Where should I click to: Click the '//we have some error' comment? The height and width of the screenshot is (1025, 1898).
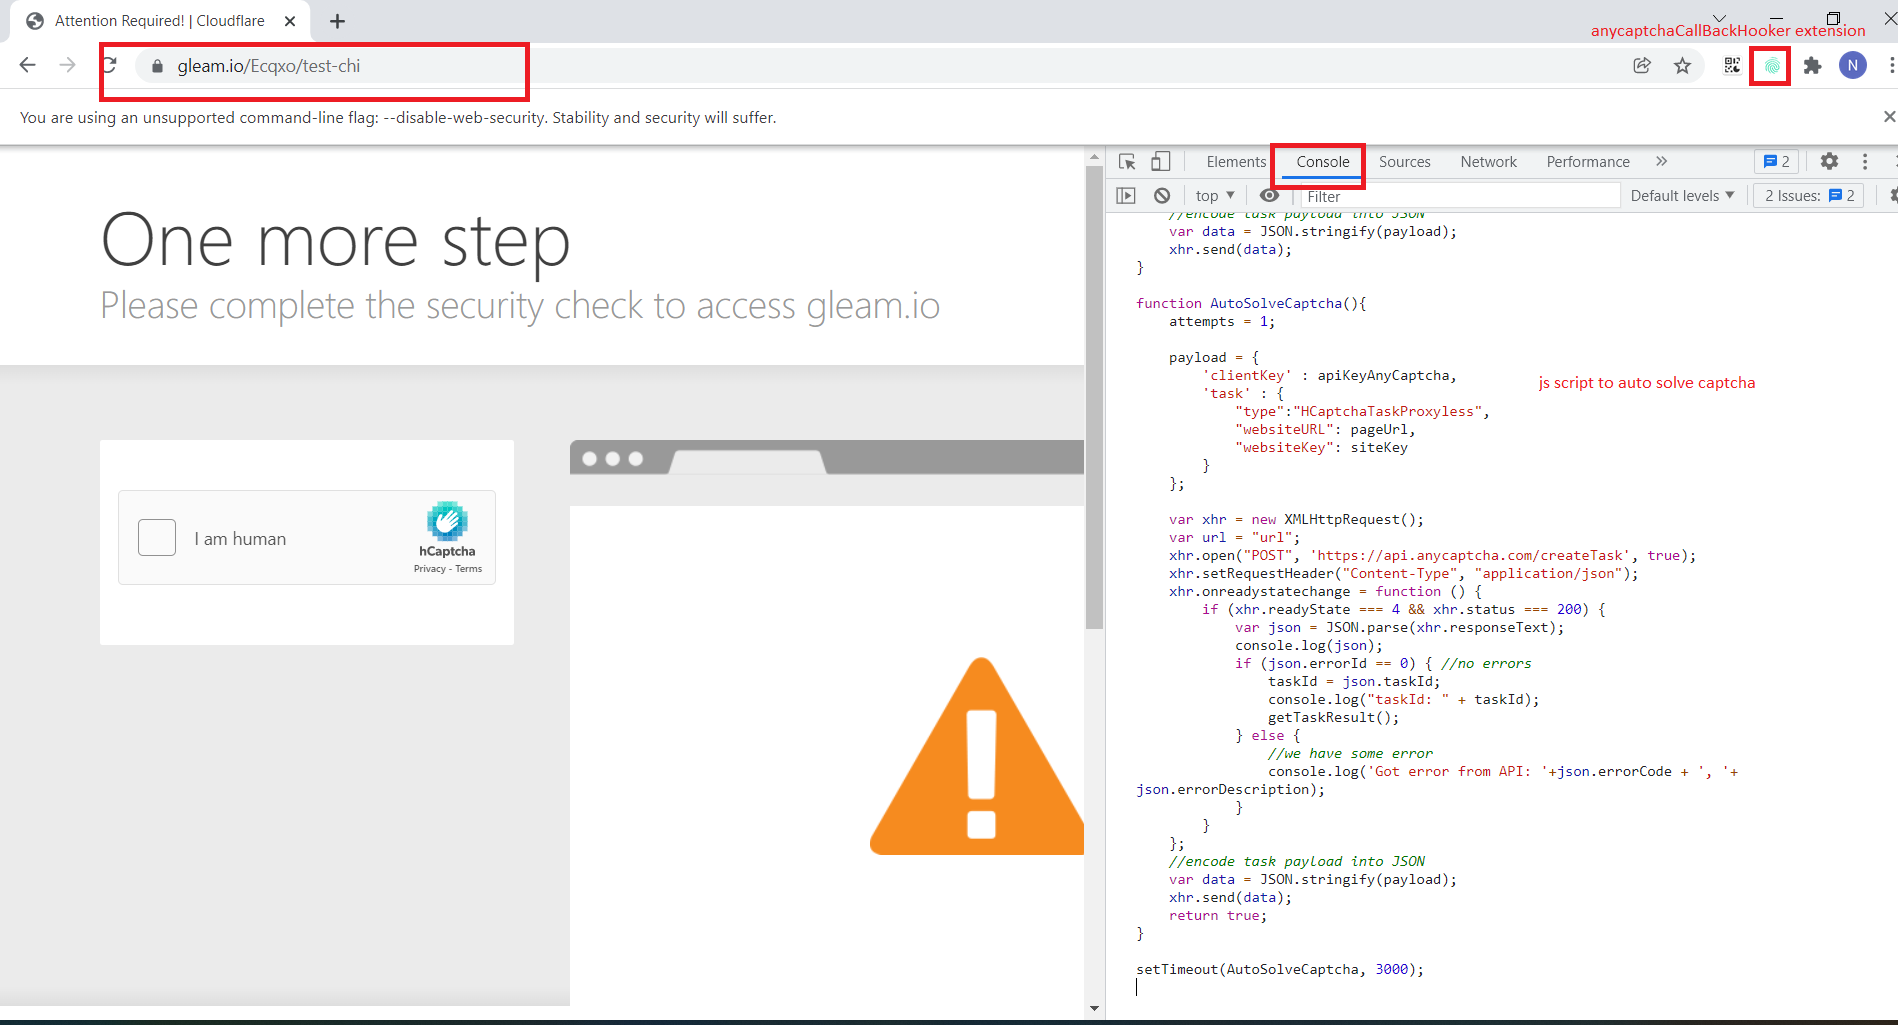coord(1350,753)
